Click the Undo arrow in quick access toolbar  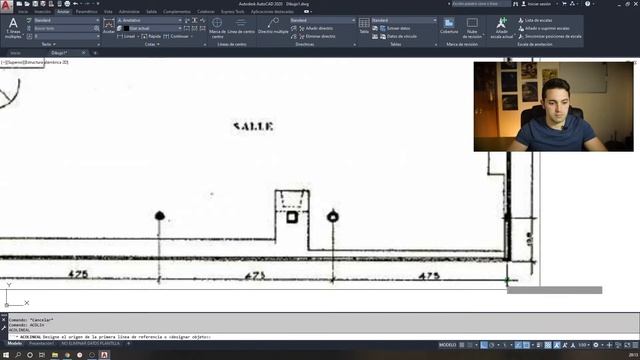point(76,4)
